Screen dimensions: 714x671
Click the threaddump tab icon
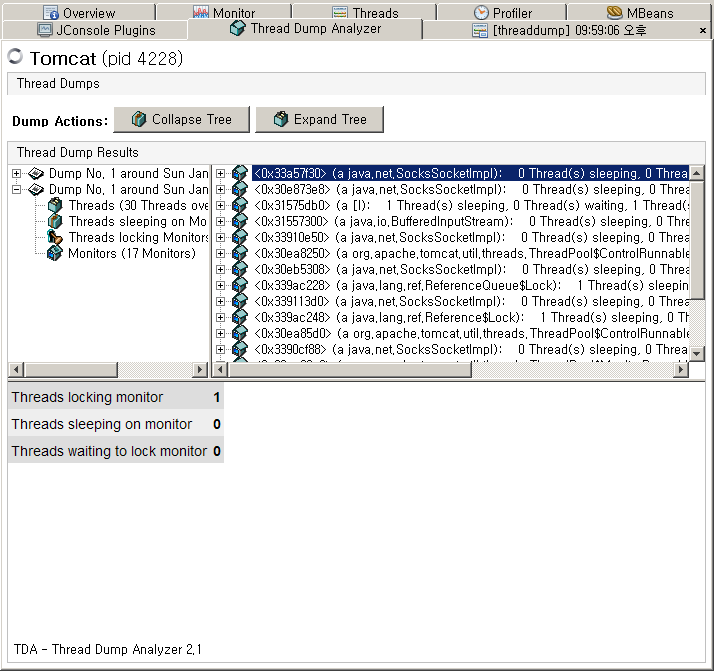coord(480,30)
